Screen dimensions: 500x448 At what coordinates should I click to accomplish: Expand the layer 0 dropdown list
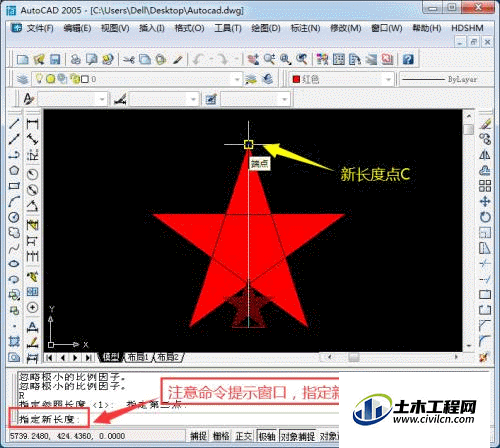point(237,79)
